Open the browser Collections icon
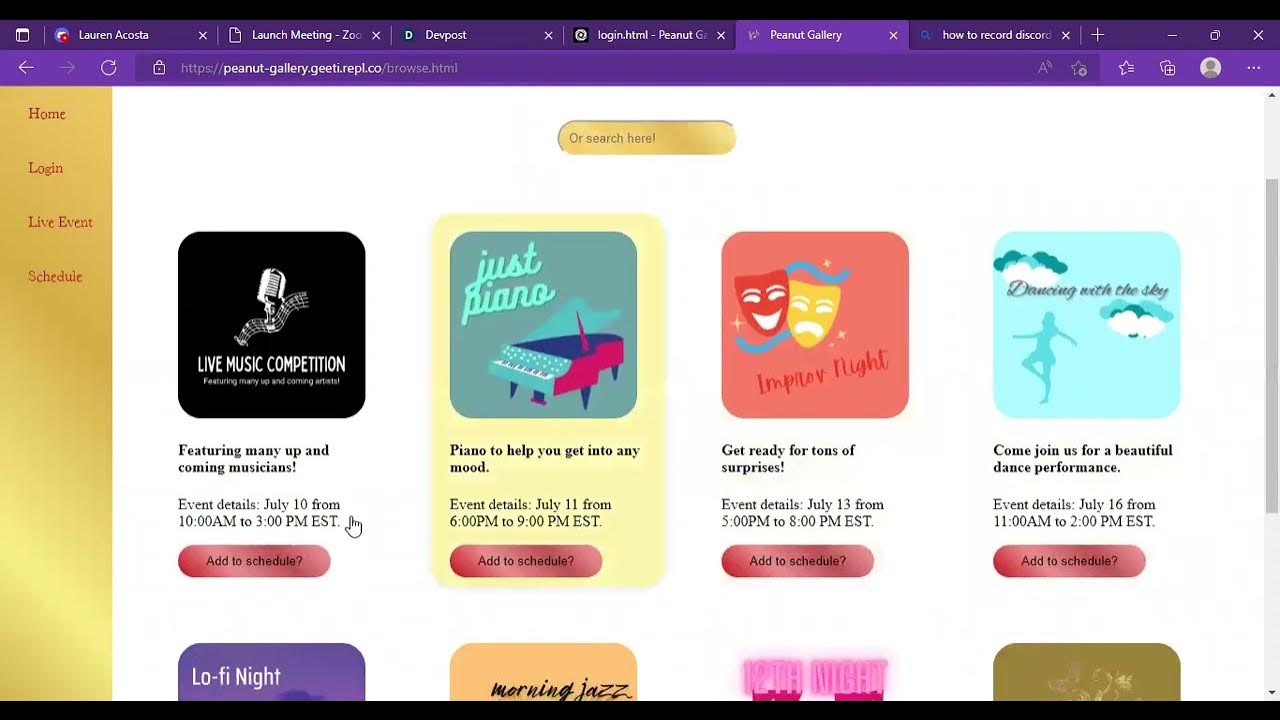Viewport: 1280px width, 720px height. point(1168,68)
